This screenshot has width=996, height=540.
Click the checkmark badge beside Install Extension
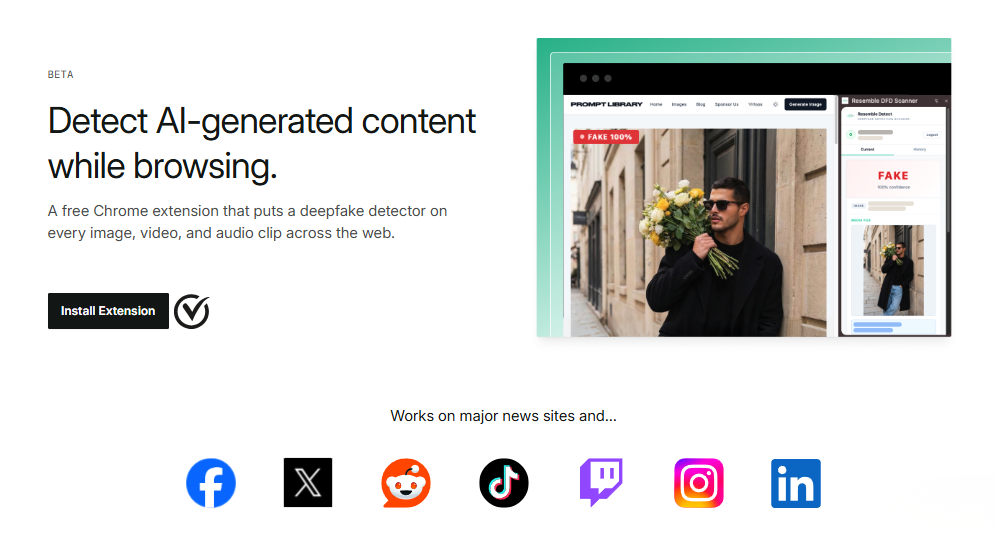192,311
